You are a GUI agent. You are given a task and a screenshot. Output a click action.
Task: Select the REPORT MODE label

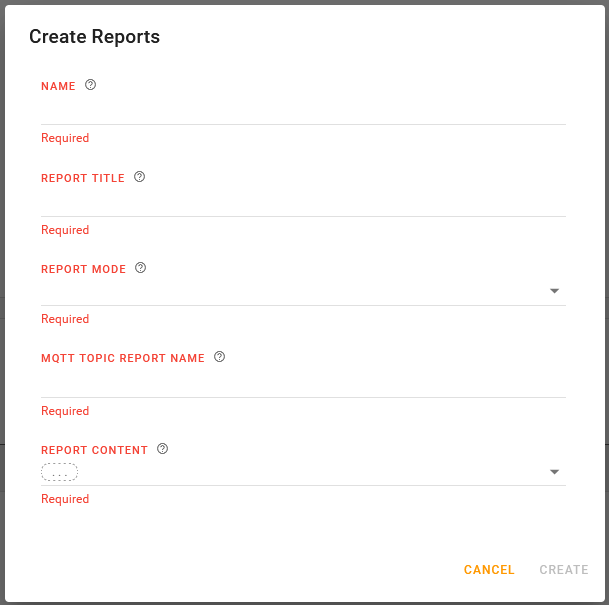pos(84,269)
